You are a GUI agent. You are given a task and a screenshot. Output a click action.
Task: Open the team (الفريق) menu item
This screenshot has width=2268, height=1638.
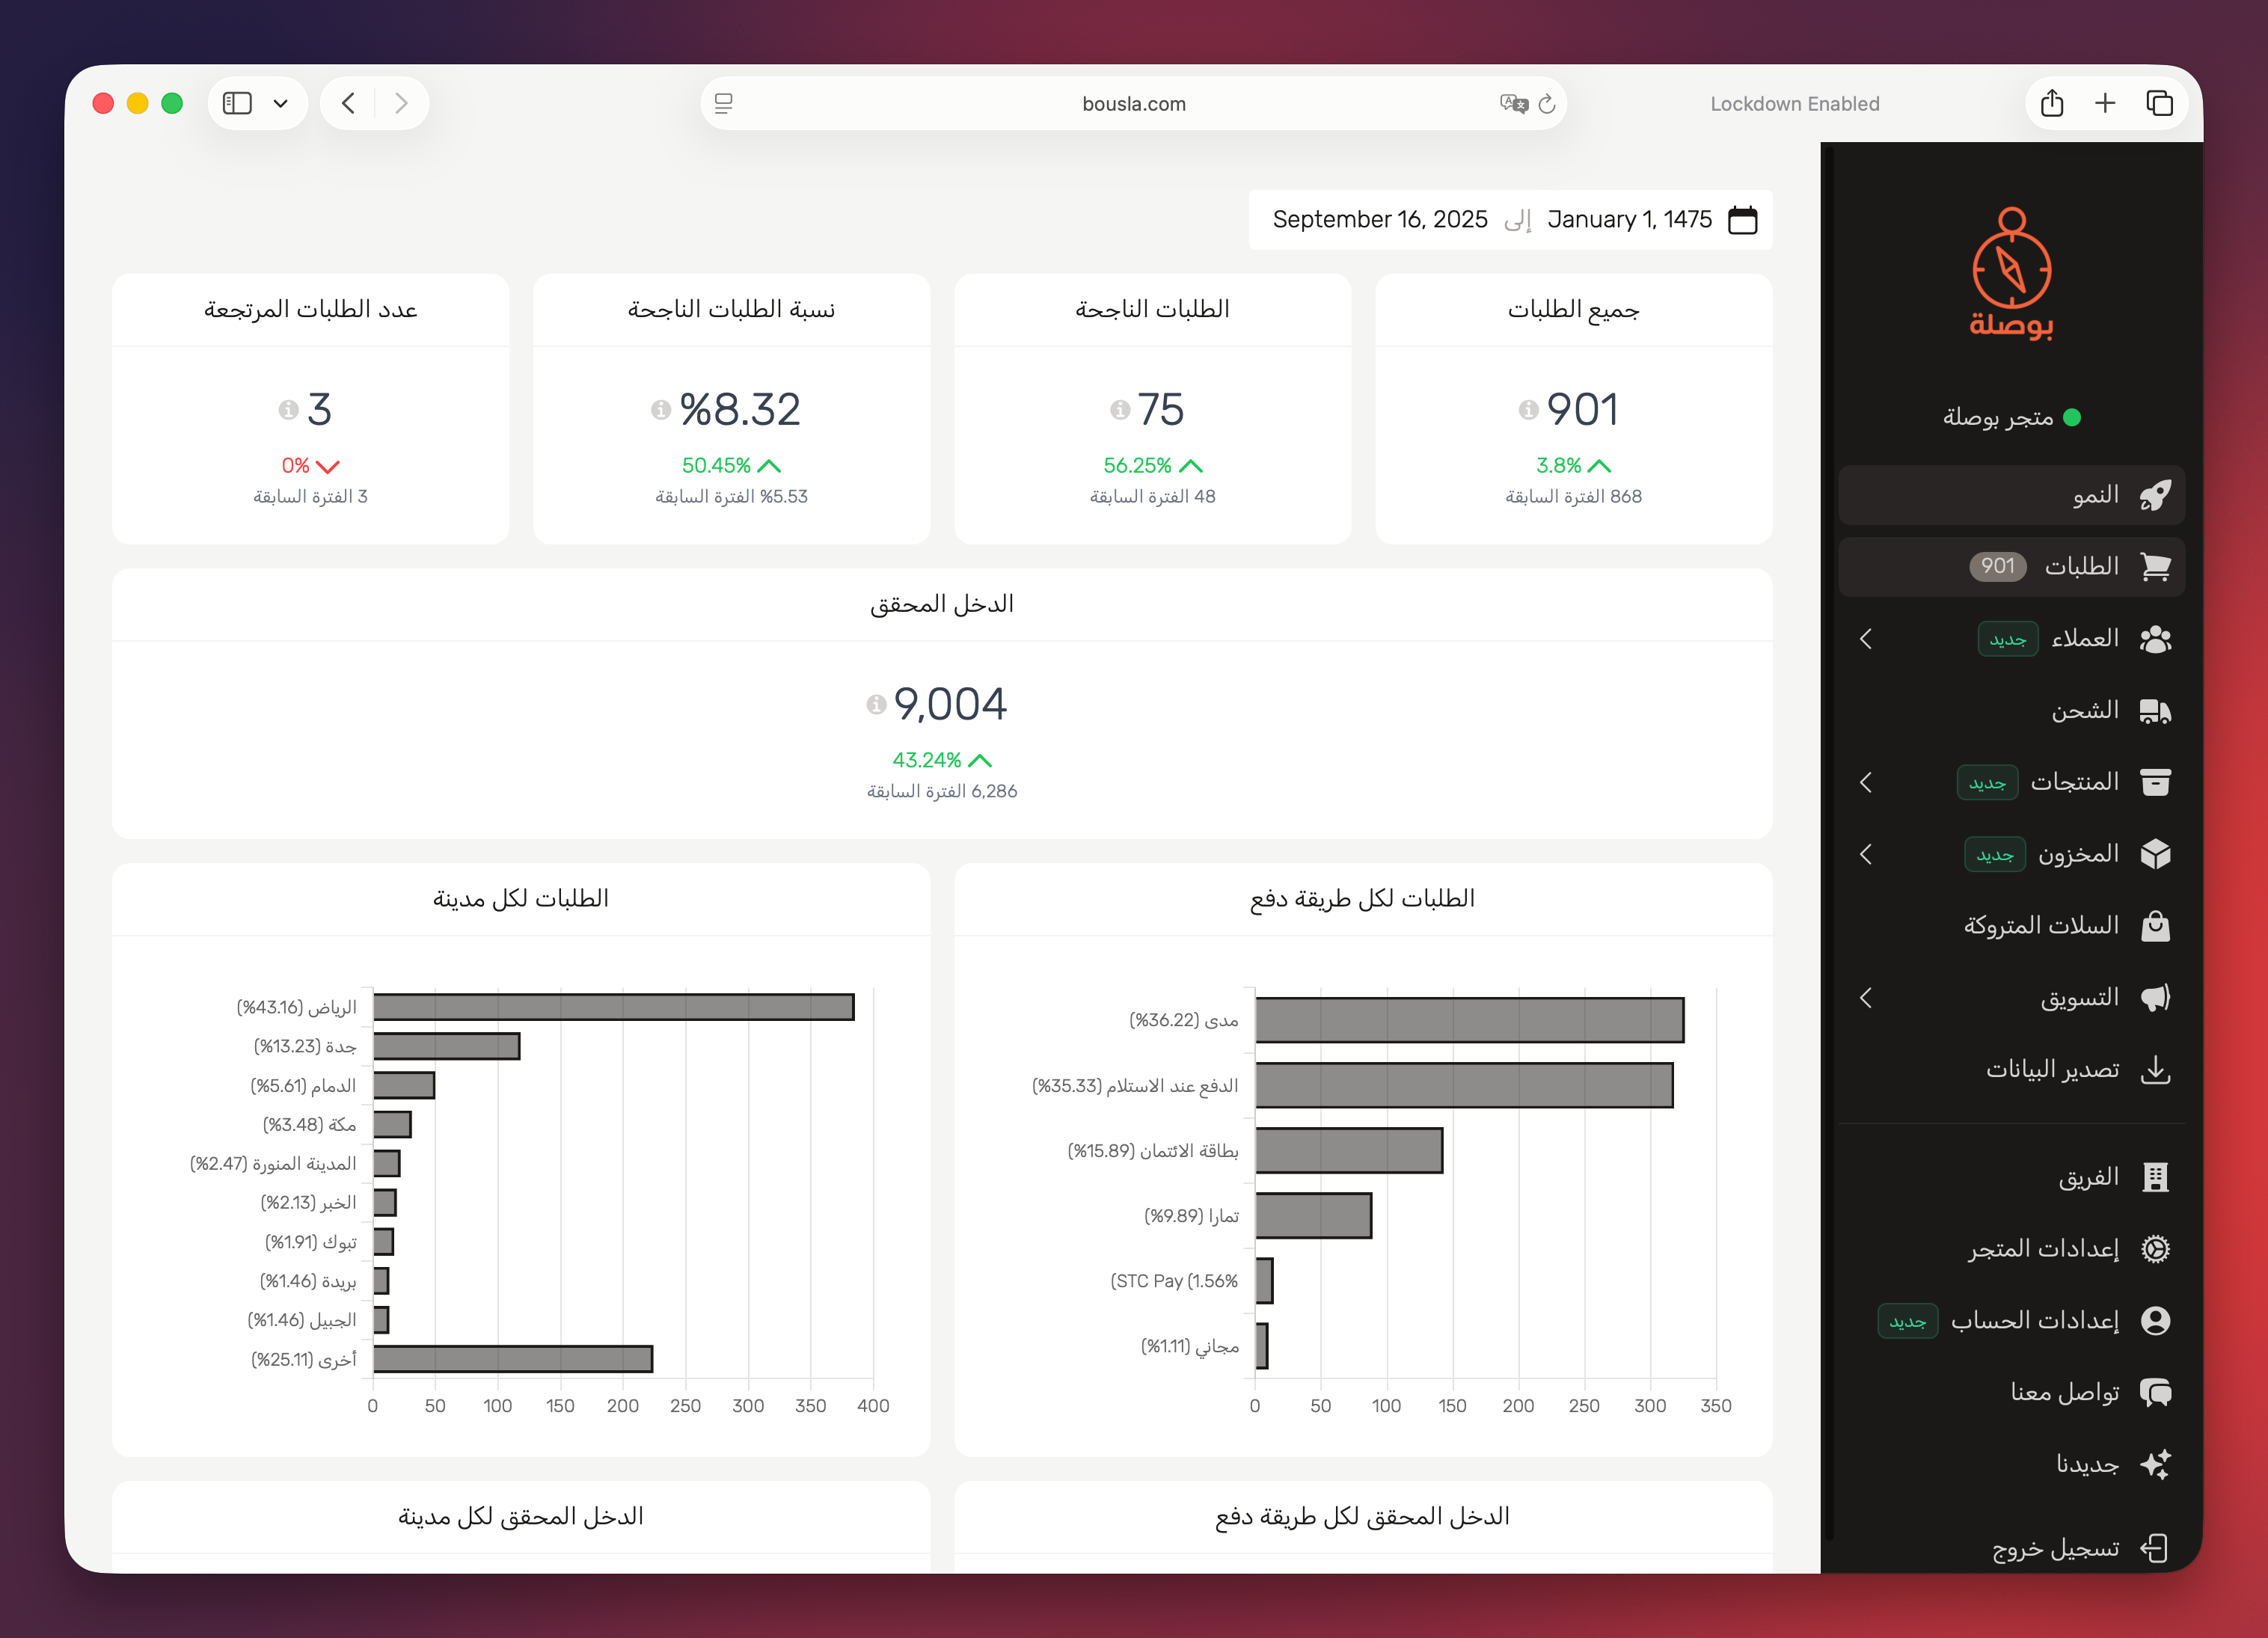2088,1178
